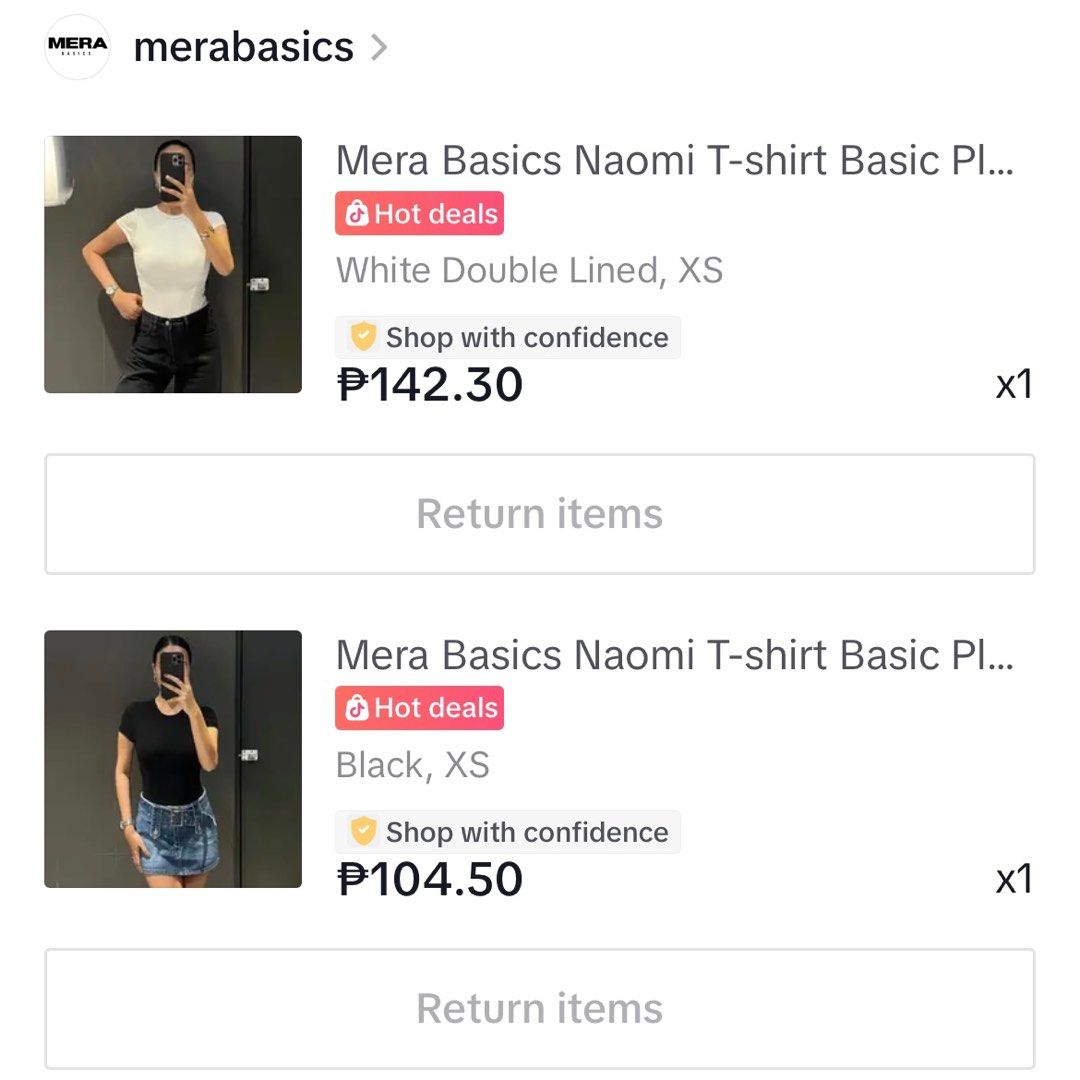Click the second Shop with confidence label
Screen dimensions: 1080x1080
click(527, 831)
